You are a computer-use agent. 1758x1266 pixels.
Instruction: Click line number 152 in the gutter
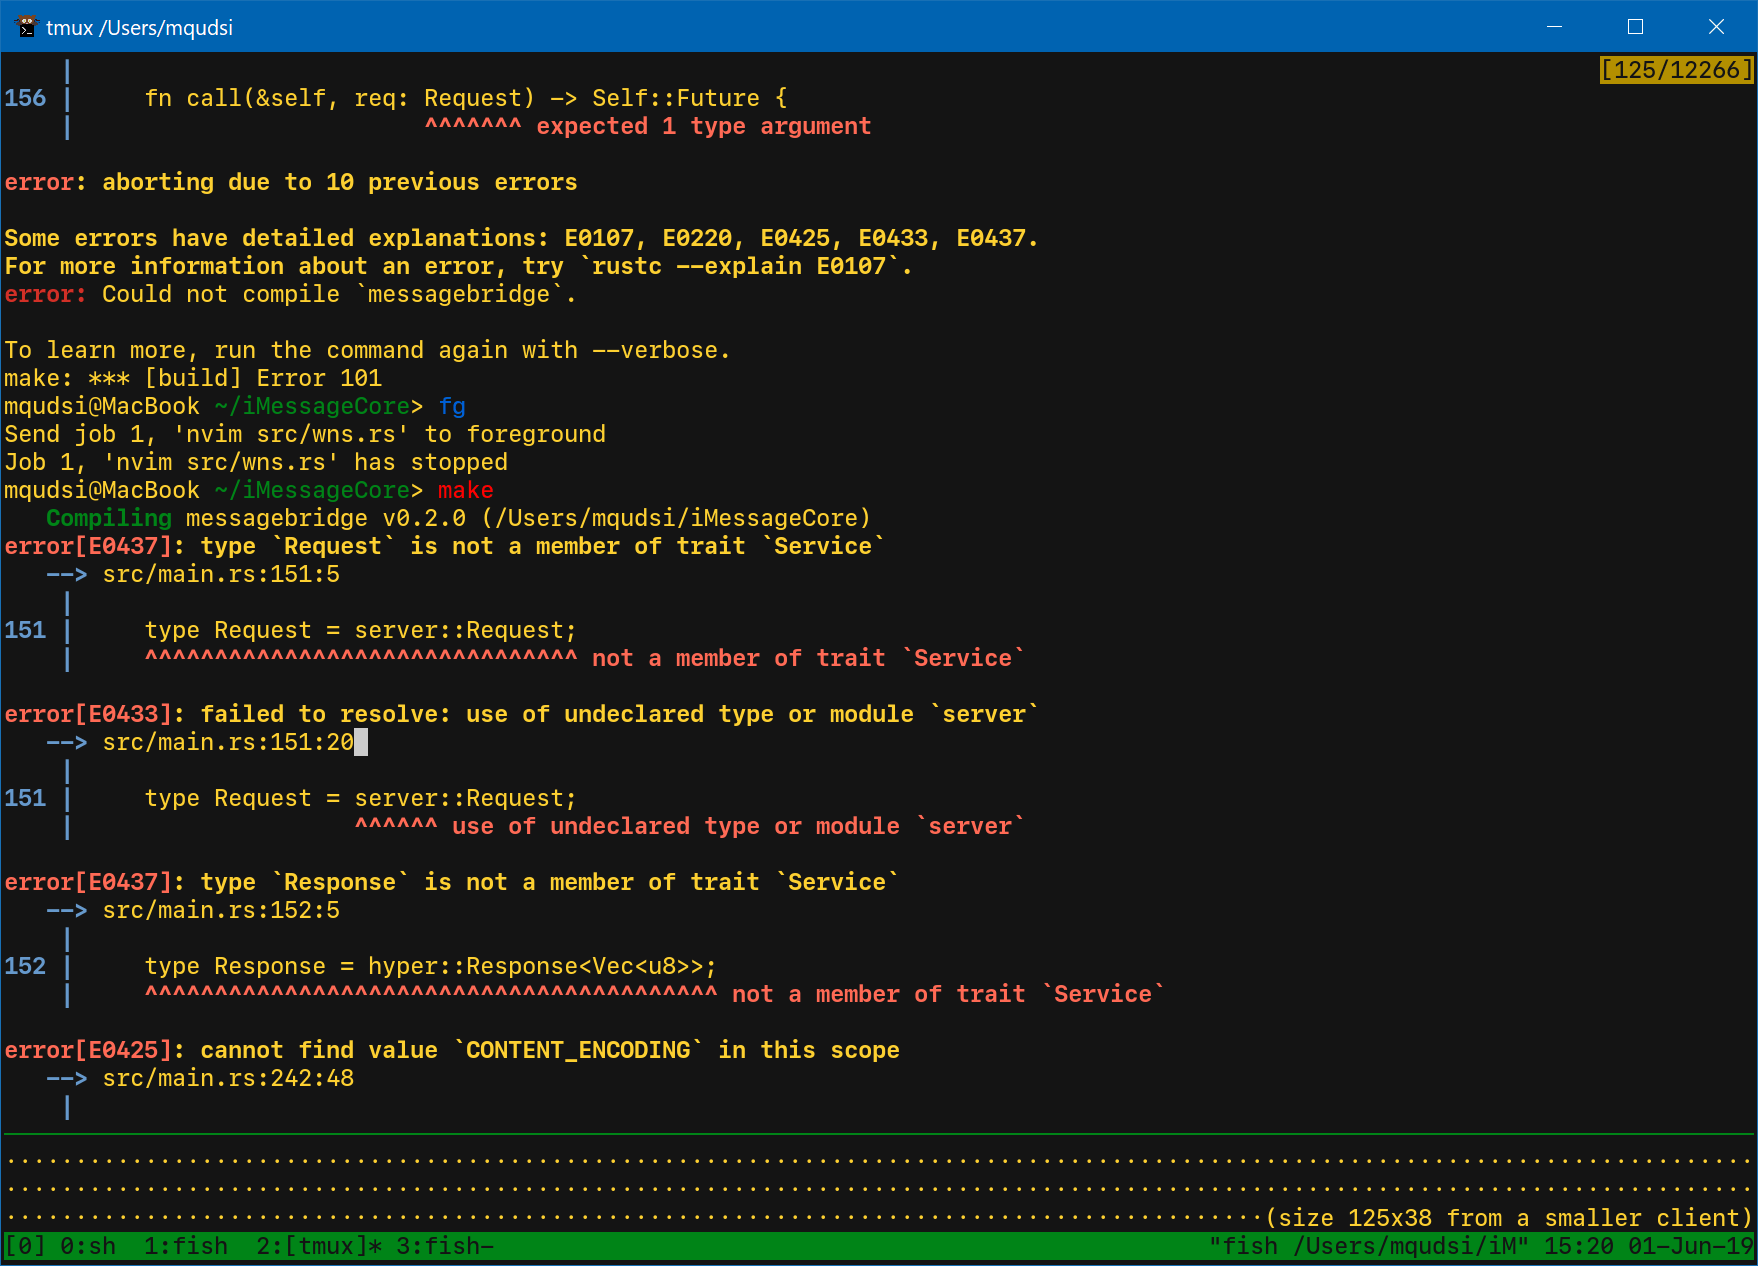point(25,966)
